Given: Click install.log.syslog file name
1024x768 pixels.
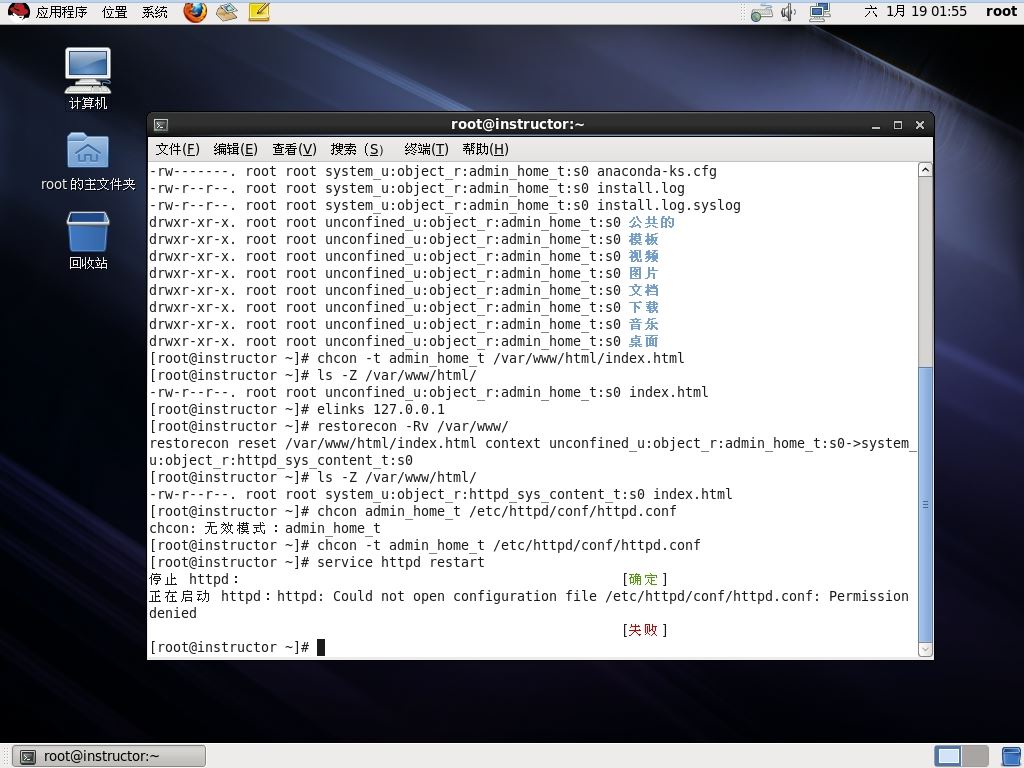Looking at the screenshot, I should tap(669, 205).
